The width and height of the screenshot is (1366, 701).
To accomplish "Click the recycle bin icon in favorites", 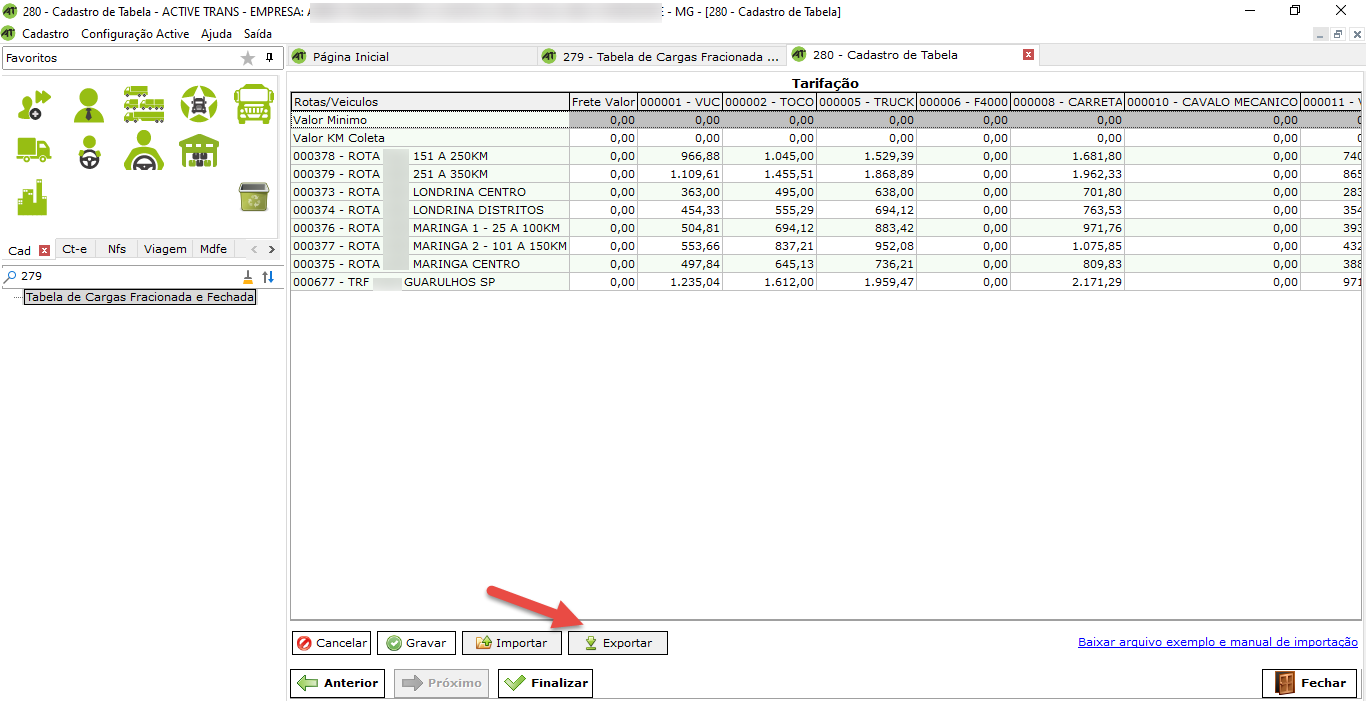I will pyautogui.click(x=253, y=197).
